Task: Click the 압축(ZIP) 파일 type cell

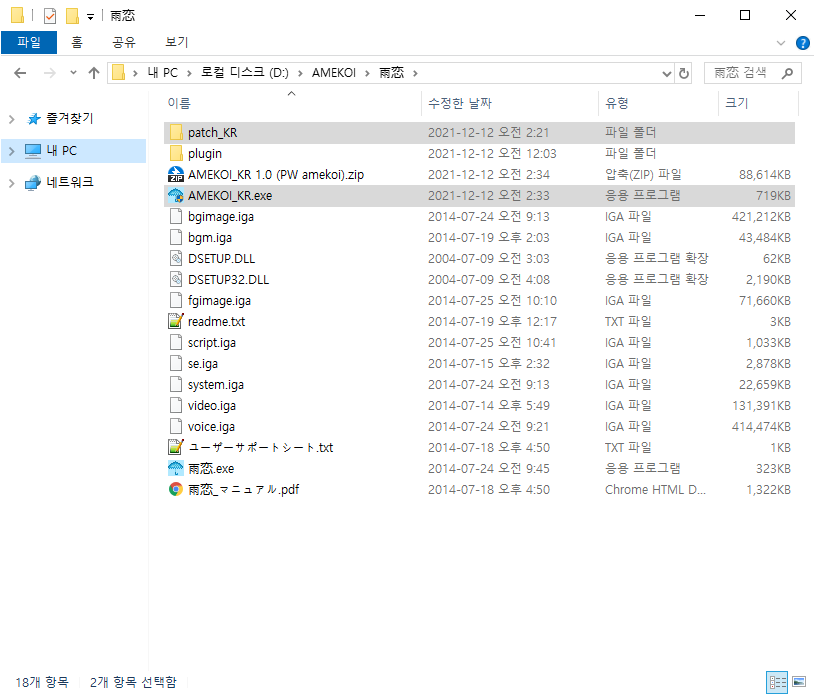Action: [x=643, y=175]
